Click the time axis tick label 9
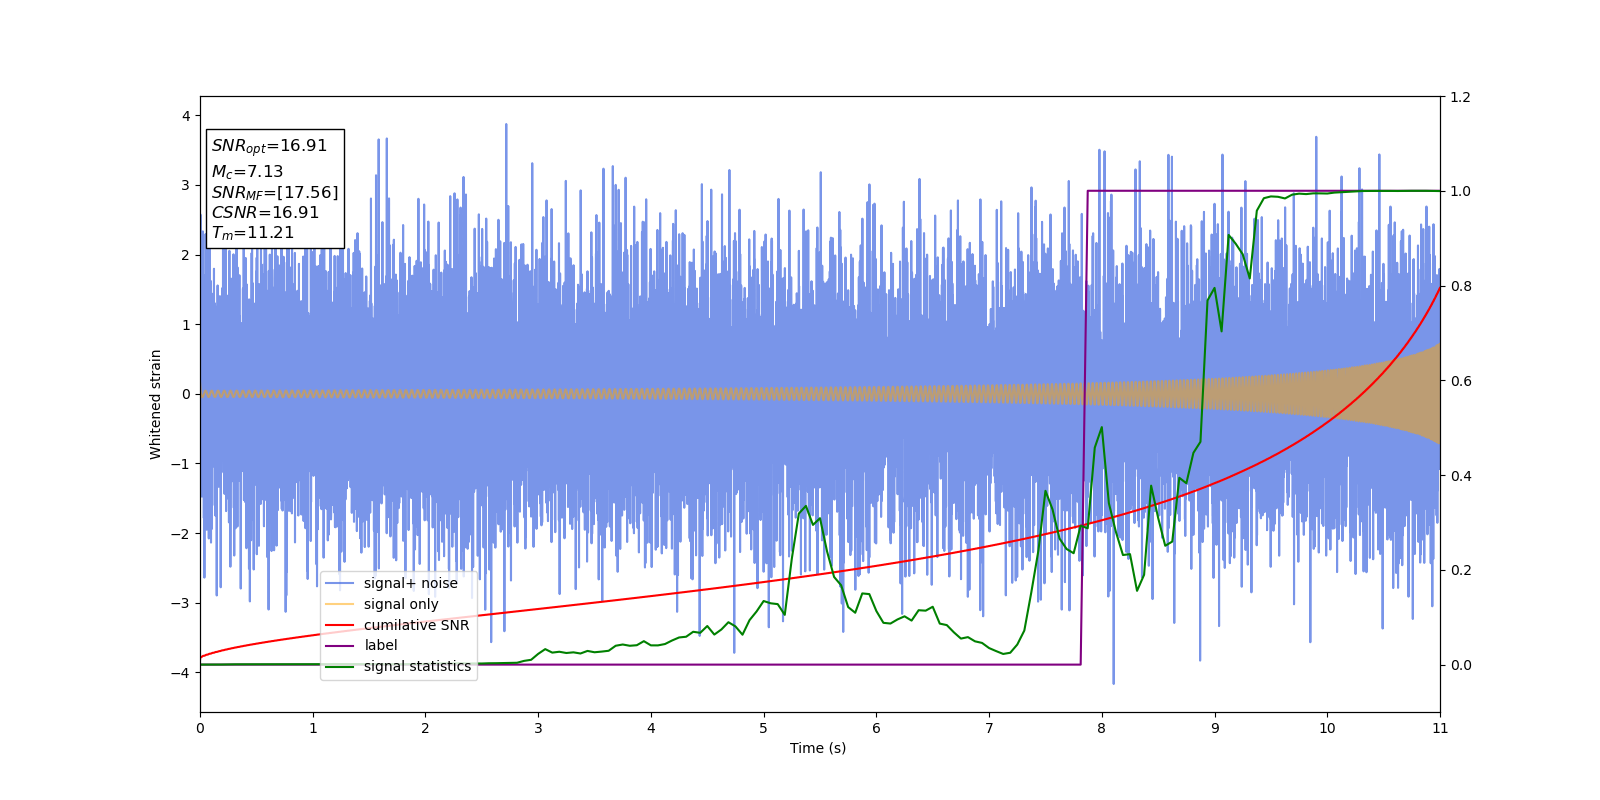The height and width of the screenshot is (800, 1600). click(1215, 728)
